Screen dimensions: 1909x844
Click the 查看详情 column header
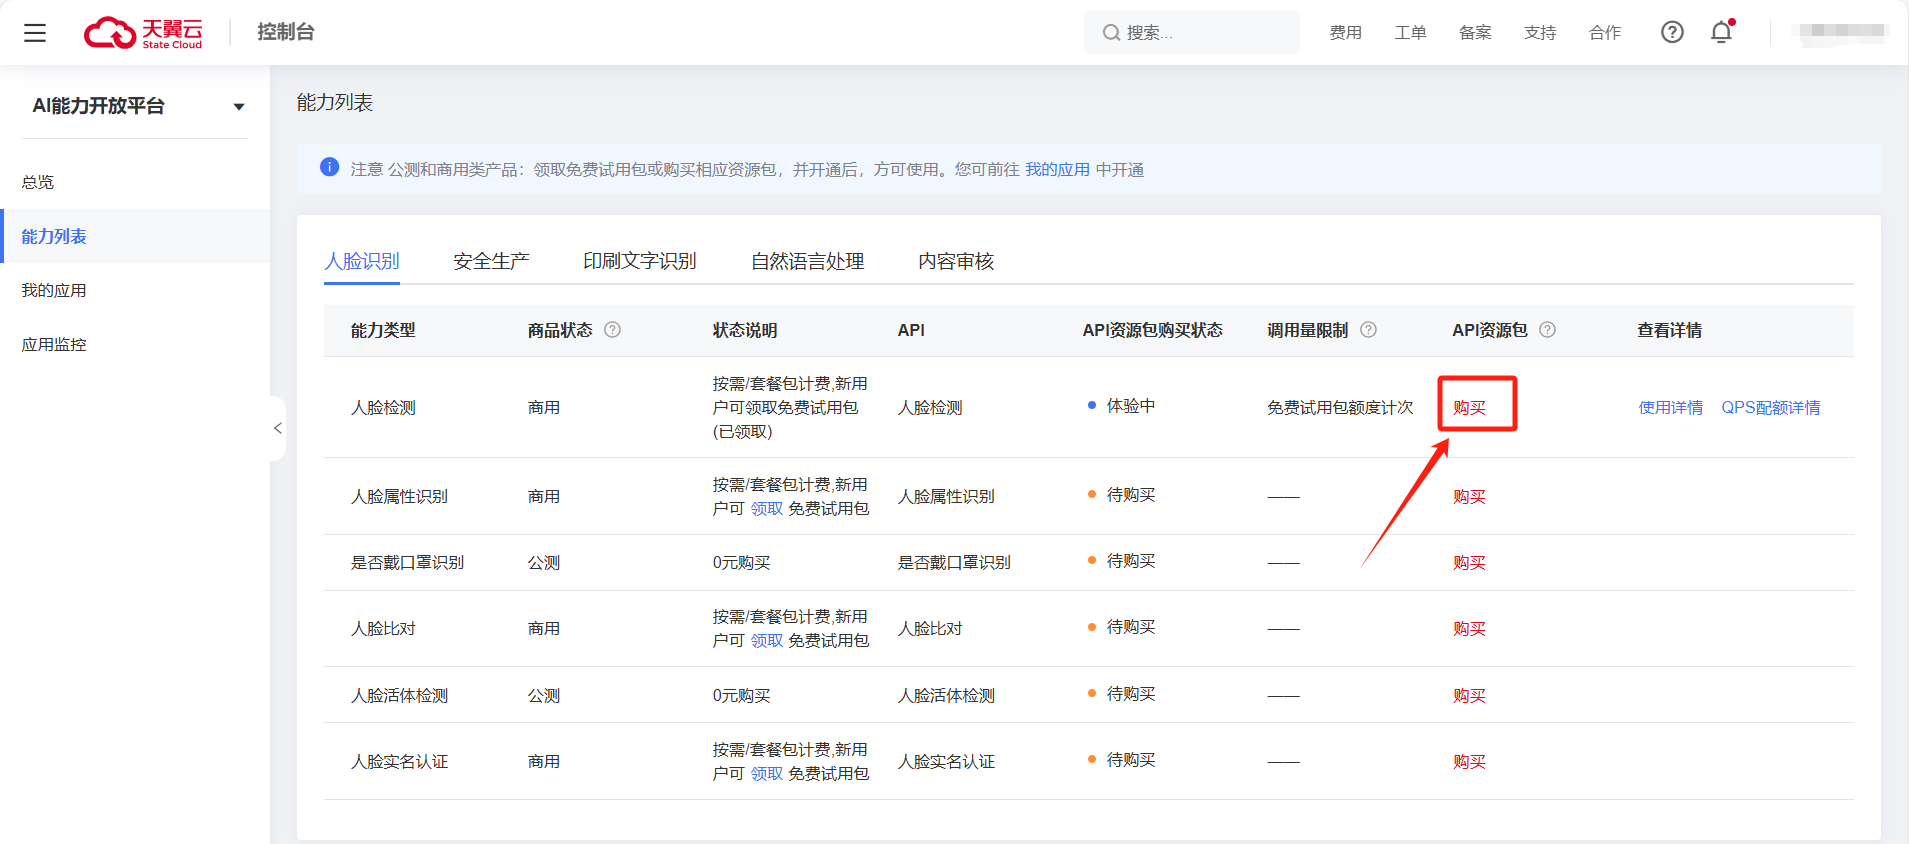coord(1669,330)
